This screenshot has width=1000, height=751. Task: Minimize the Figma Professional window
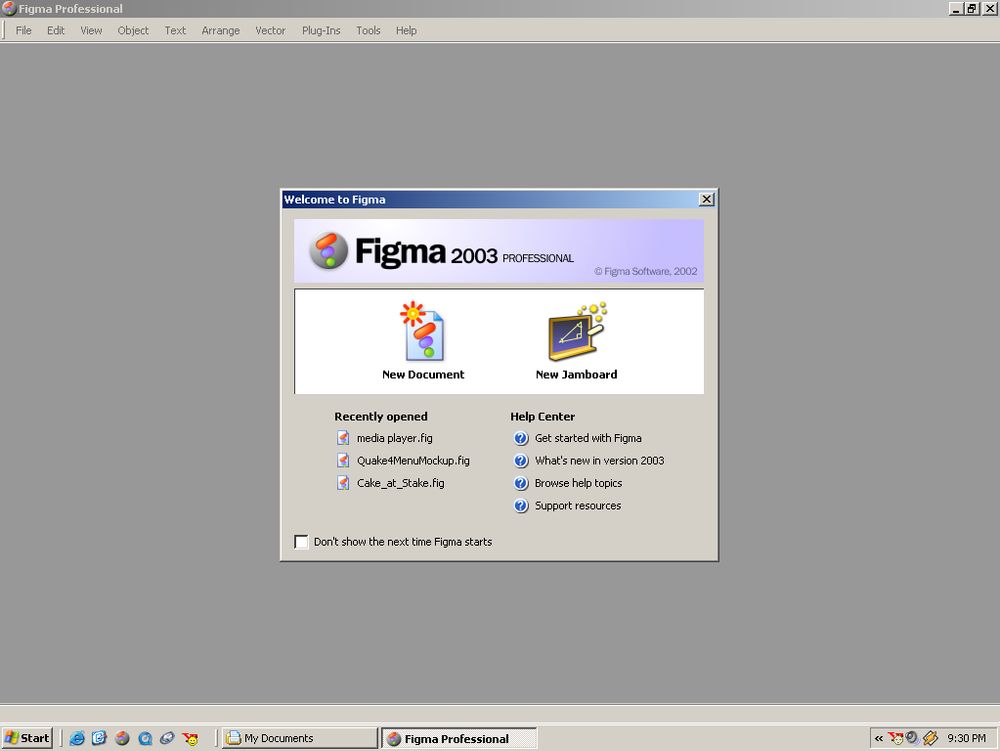point(956,8)
